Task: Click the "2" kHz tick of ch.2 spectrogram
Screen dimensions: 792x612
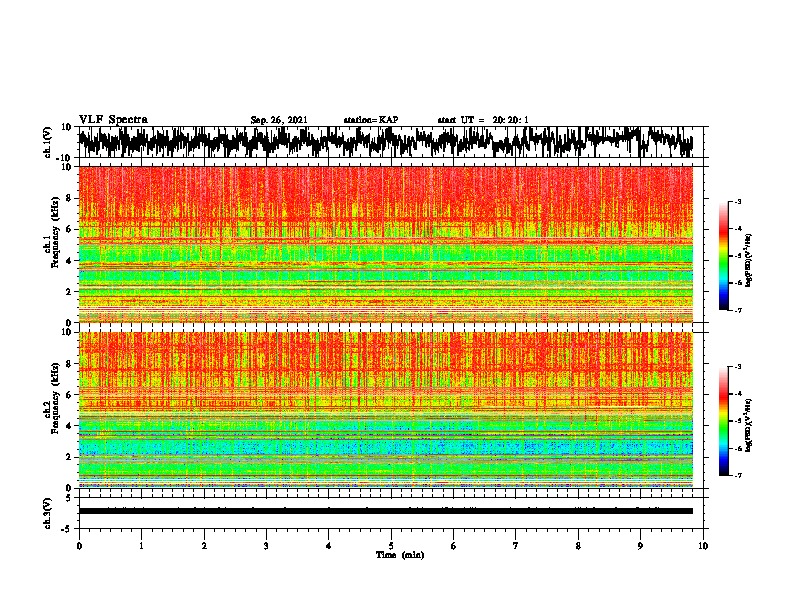Action: [x=71, y=457]
